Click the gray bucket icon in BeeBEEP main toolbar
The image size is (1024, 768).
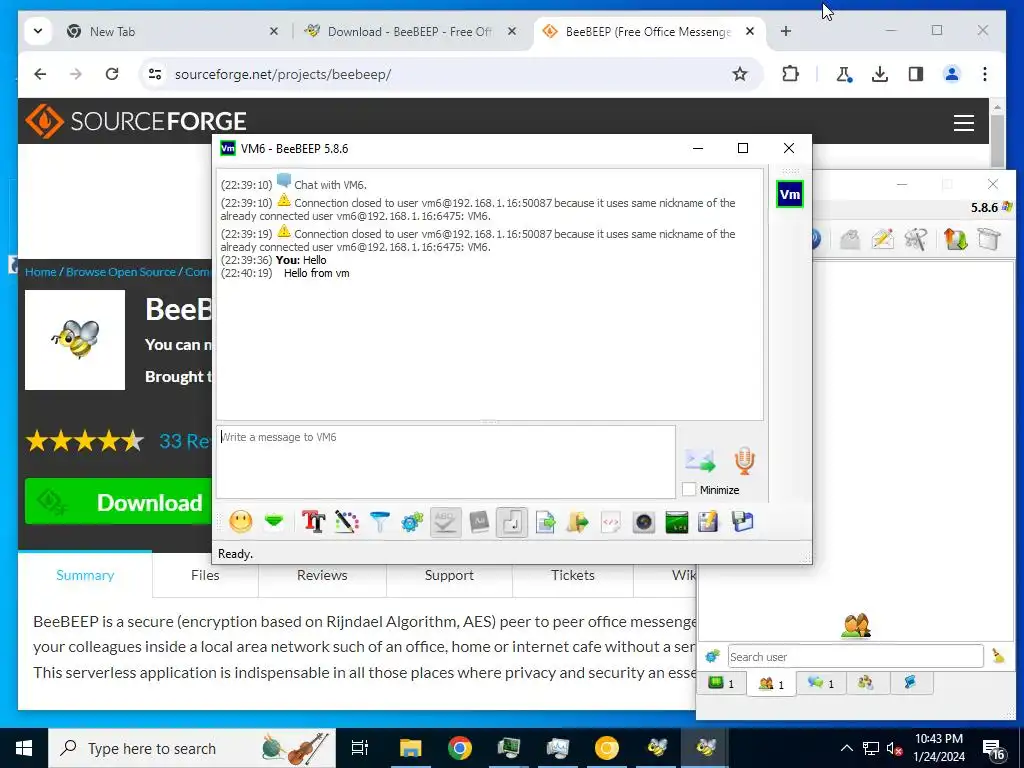click(989, 240)
